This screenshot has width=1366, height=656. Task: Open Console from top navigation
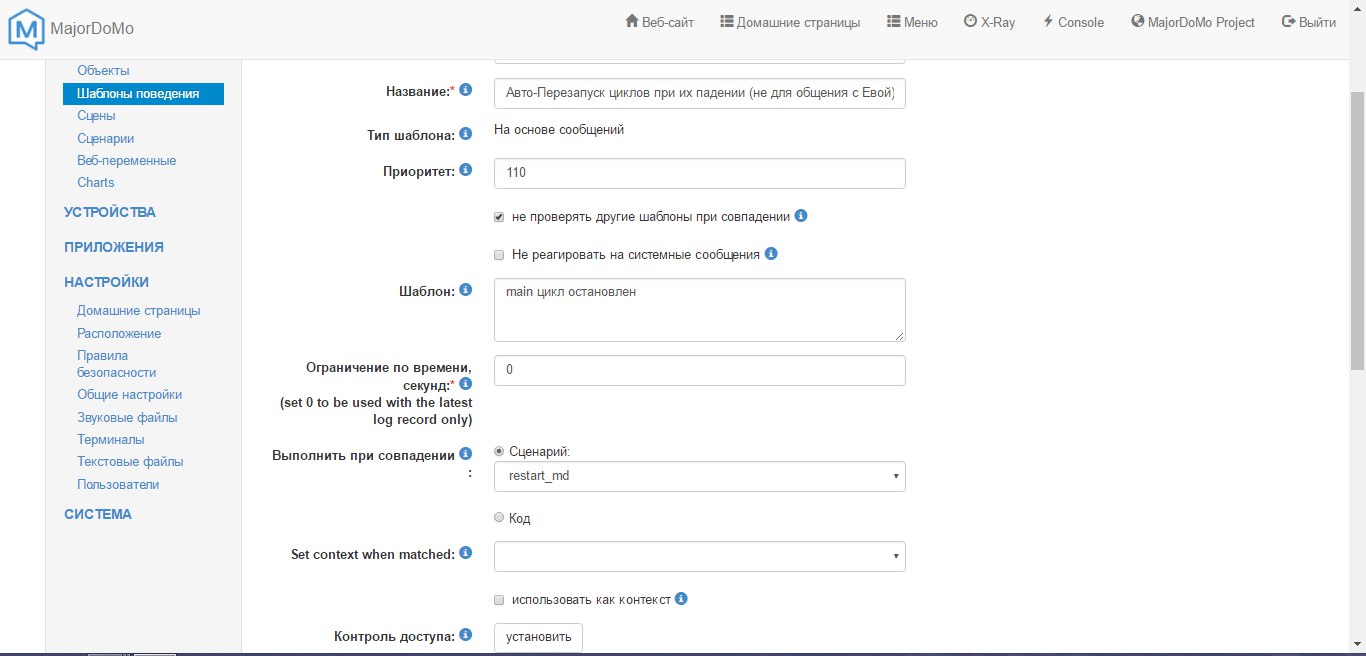point(1073,22)
